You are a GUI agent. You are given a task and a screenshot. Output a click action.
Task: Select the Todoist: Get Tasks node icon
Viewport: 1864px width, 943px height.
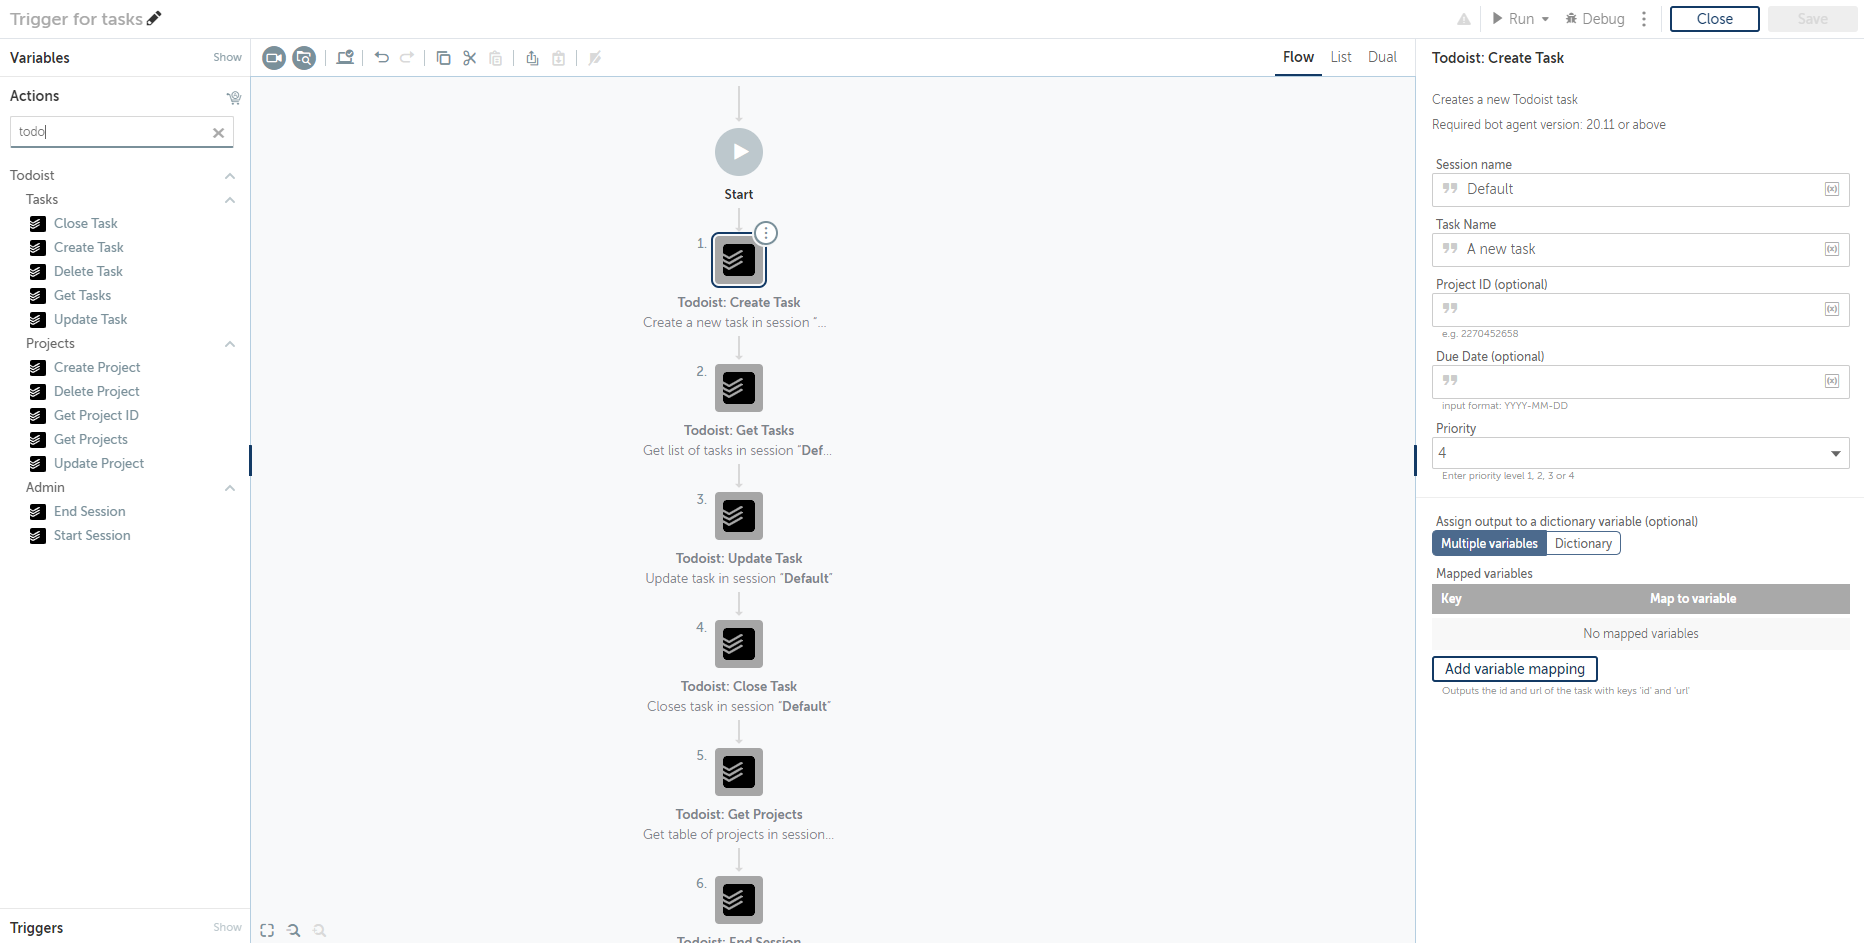pos(739,388)
